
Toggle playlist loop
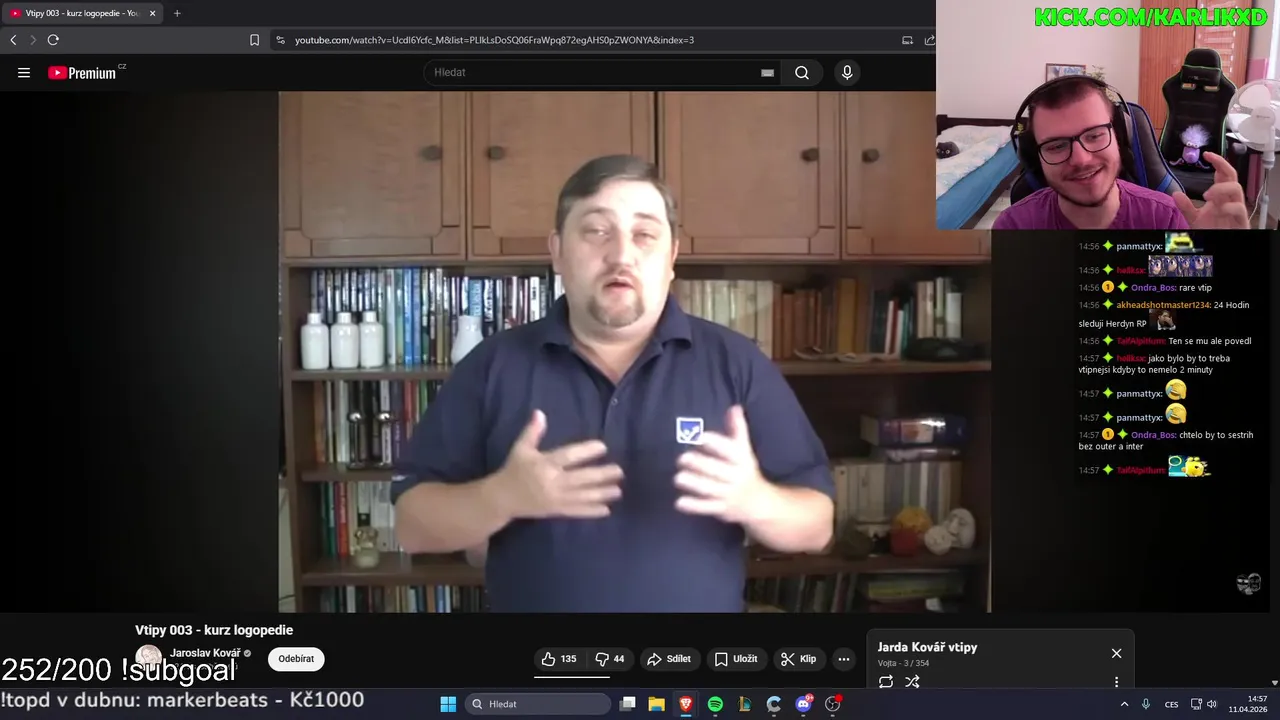(x=886, y=682)
